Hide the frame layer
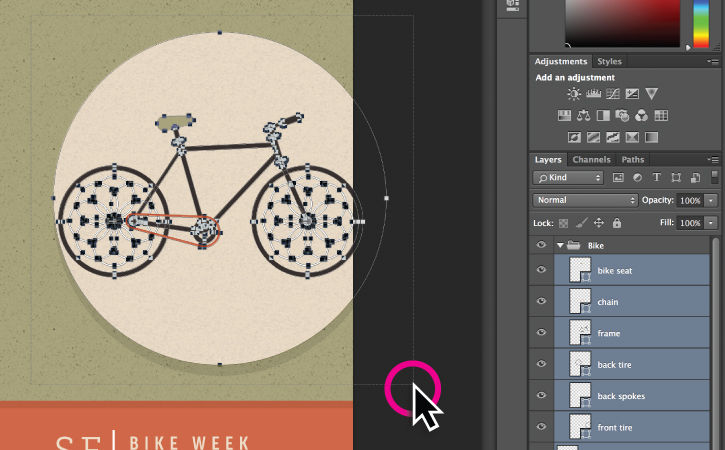The image size is (725, 450). (x=541, y=333)
